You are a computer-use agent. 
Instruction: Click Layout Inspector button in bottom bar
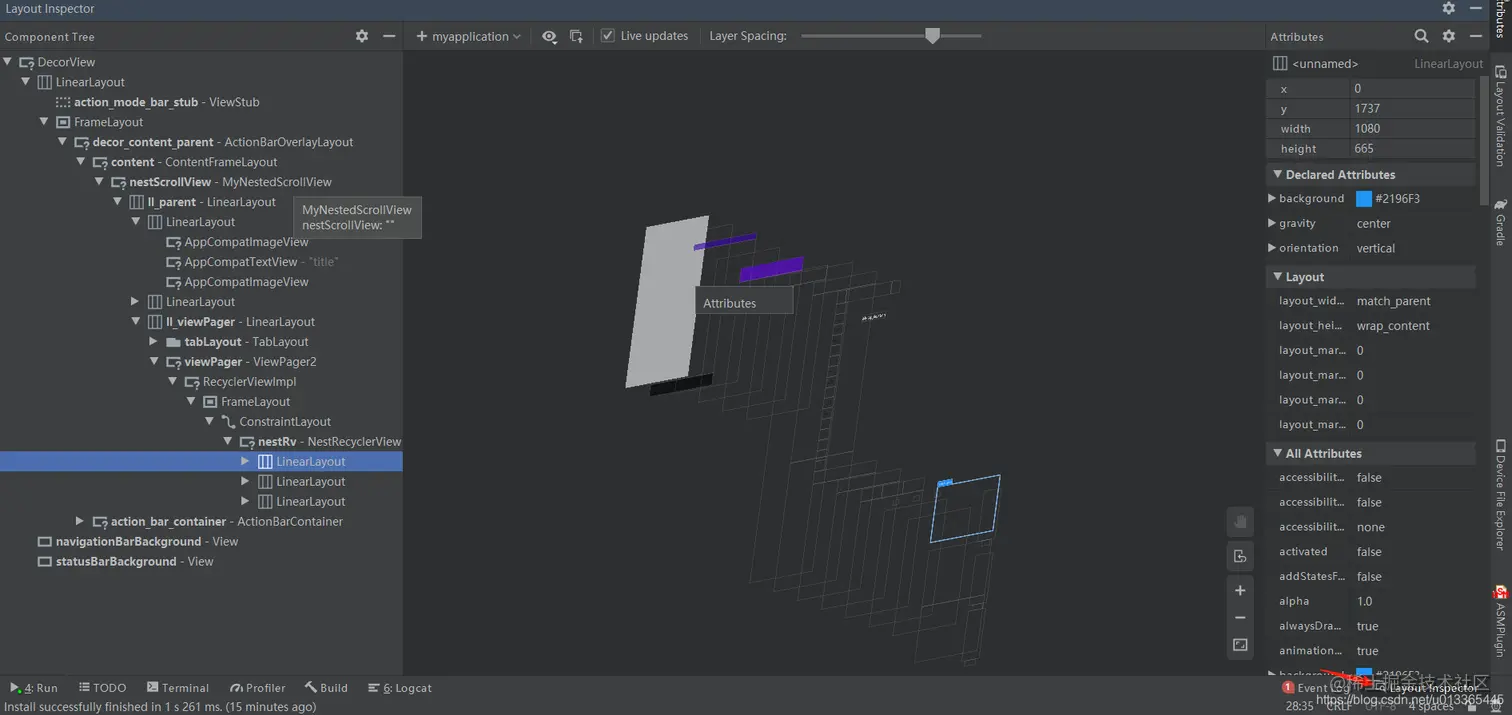(1428, 688)
